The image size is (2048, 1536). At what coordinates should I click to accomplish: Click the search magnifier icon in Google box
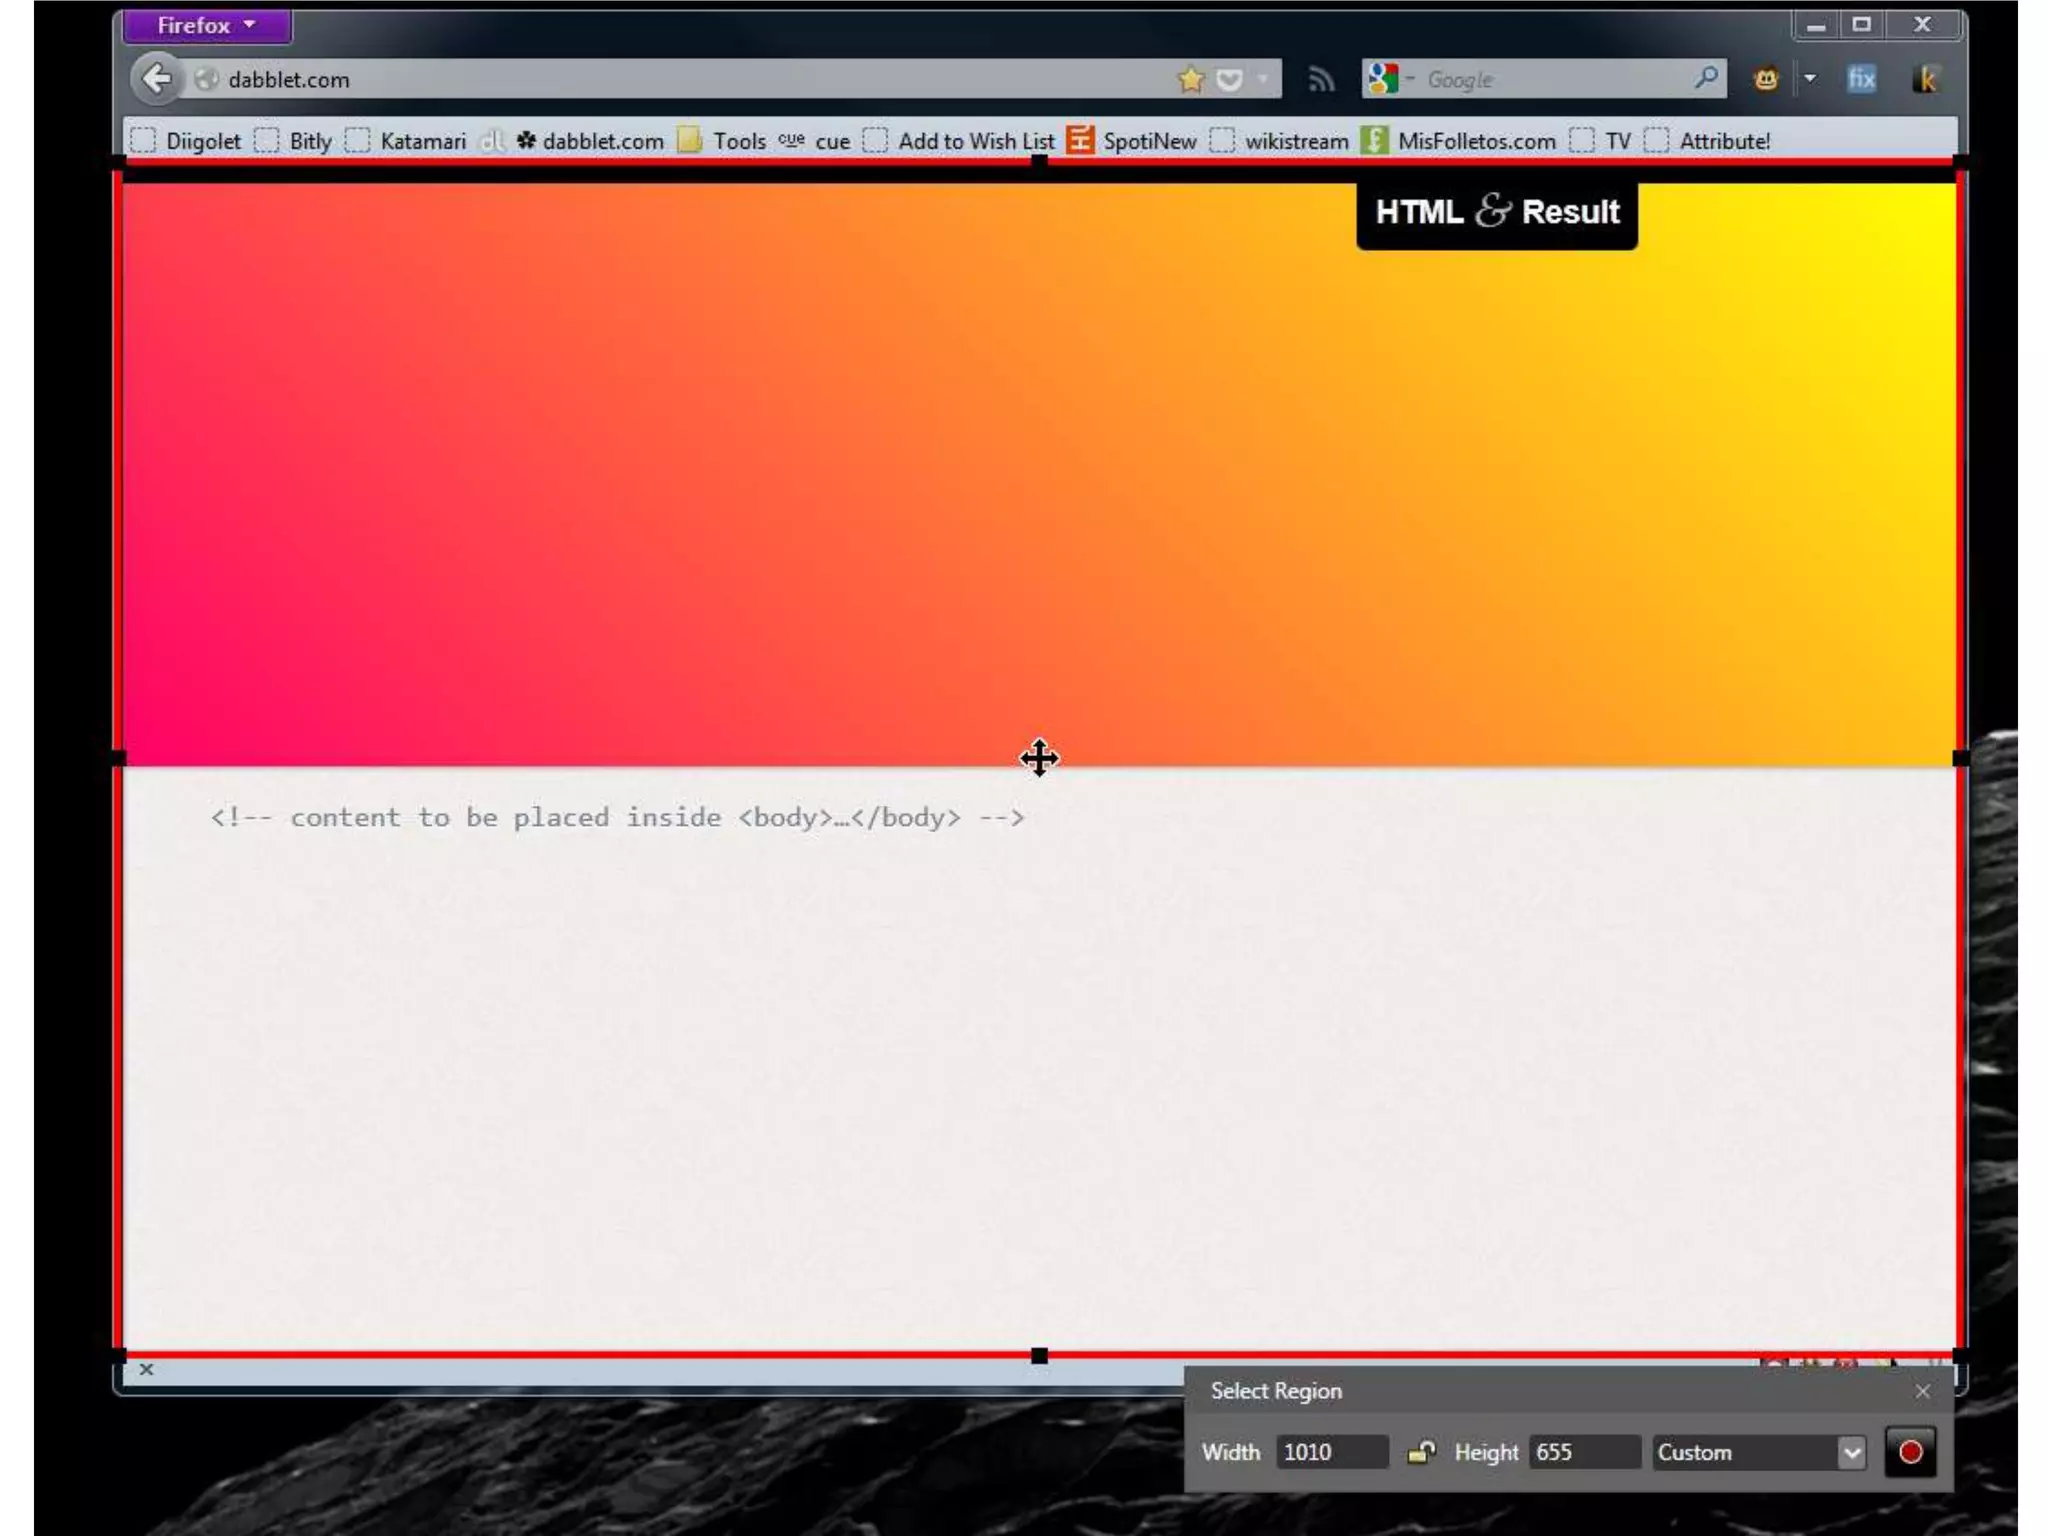(1706, 78)
